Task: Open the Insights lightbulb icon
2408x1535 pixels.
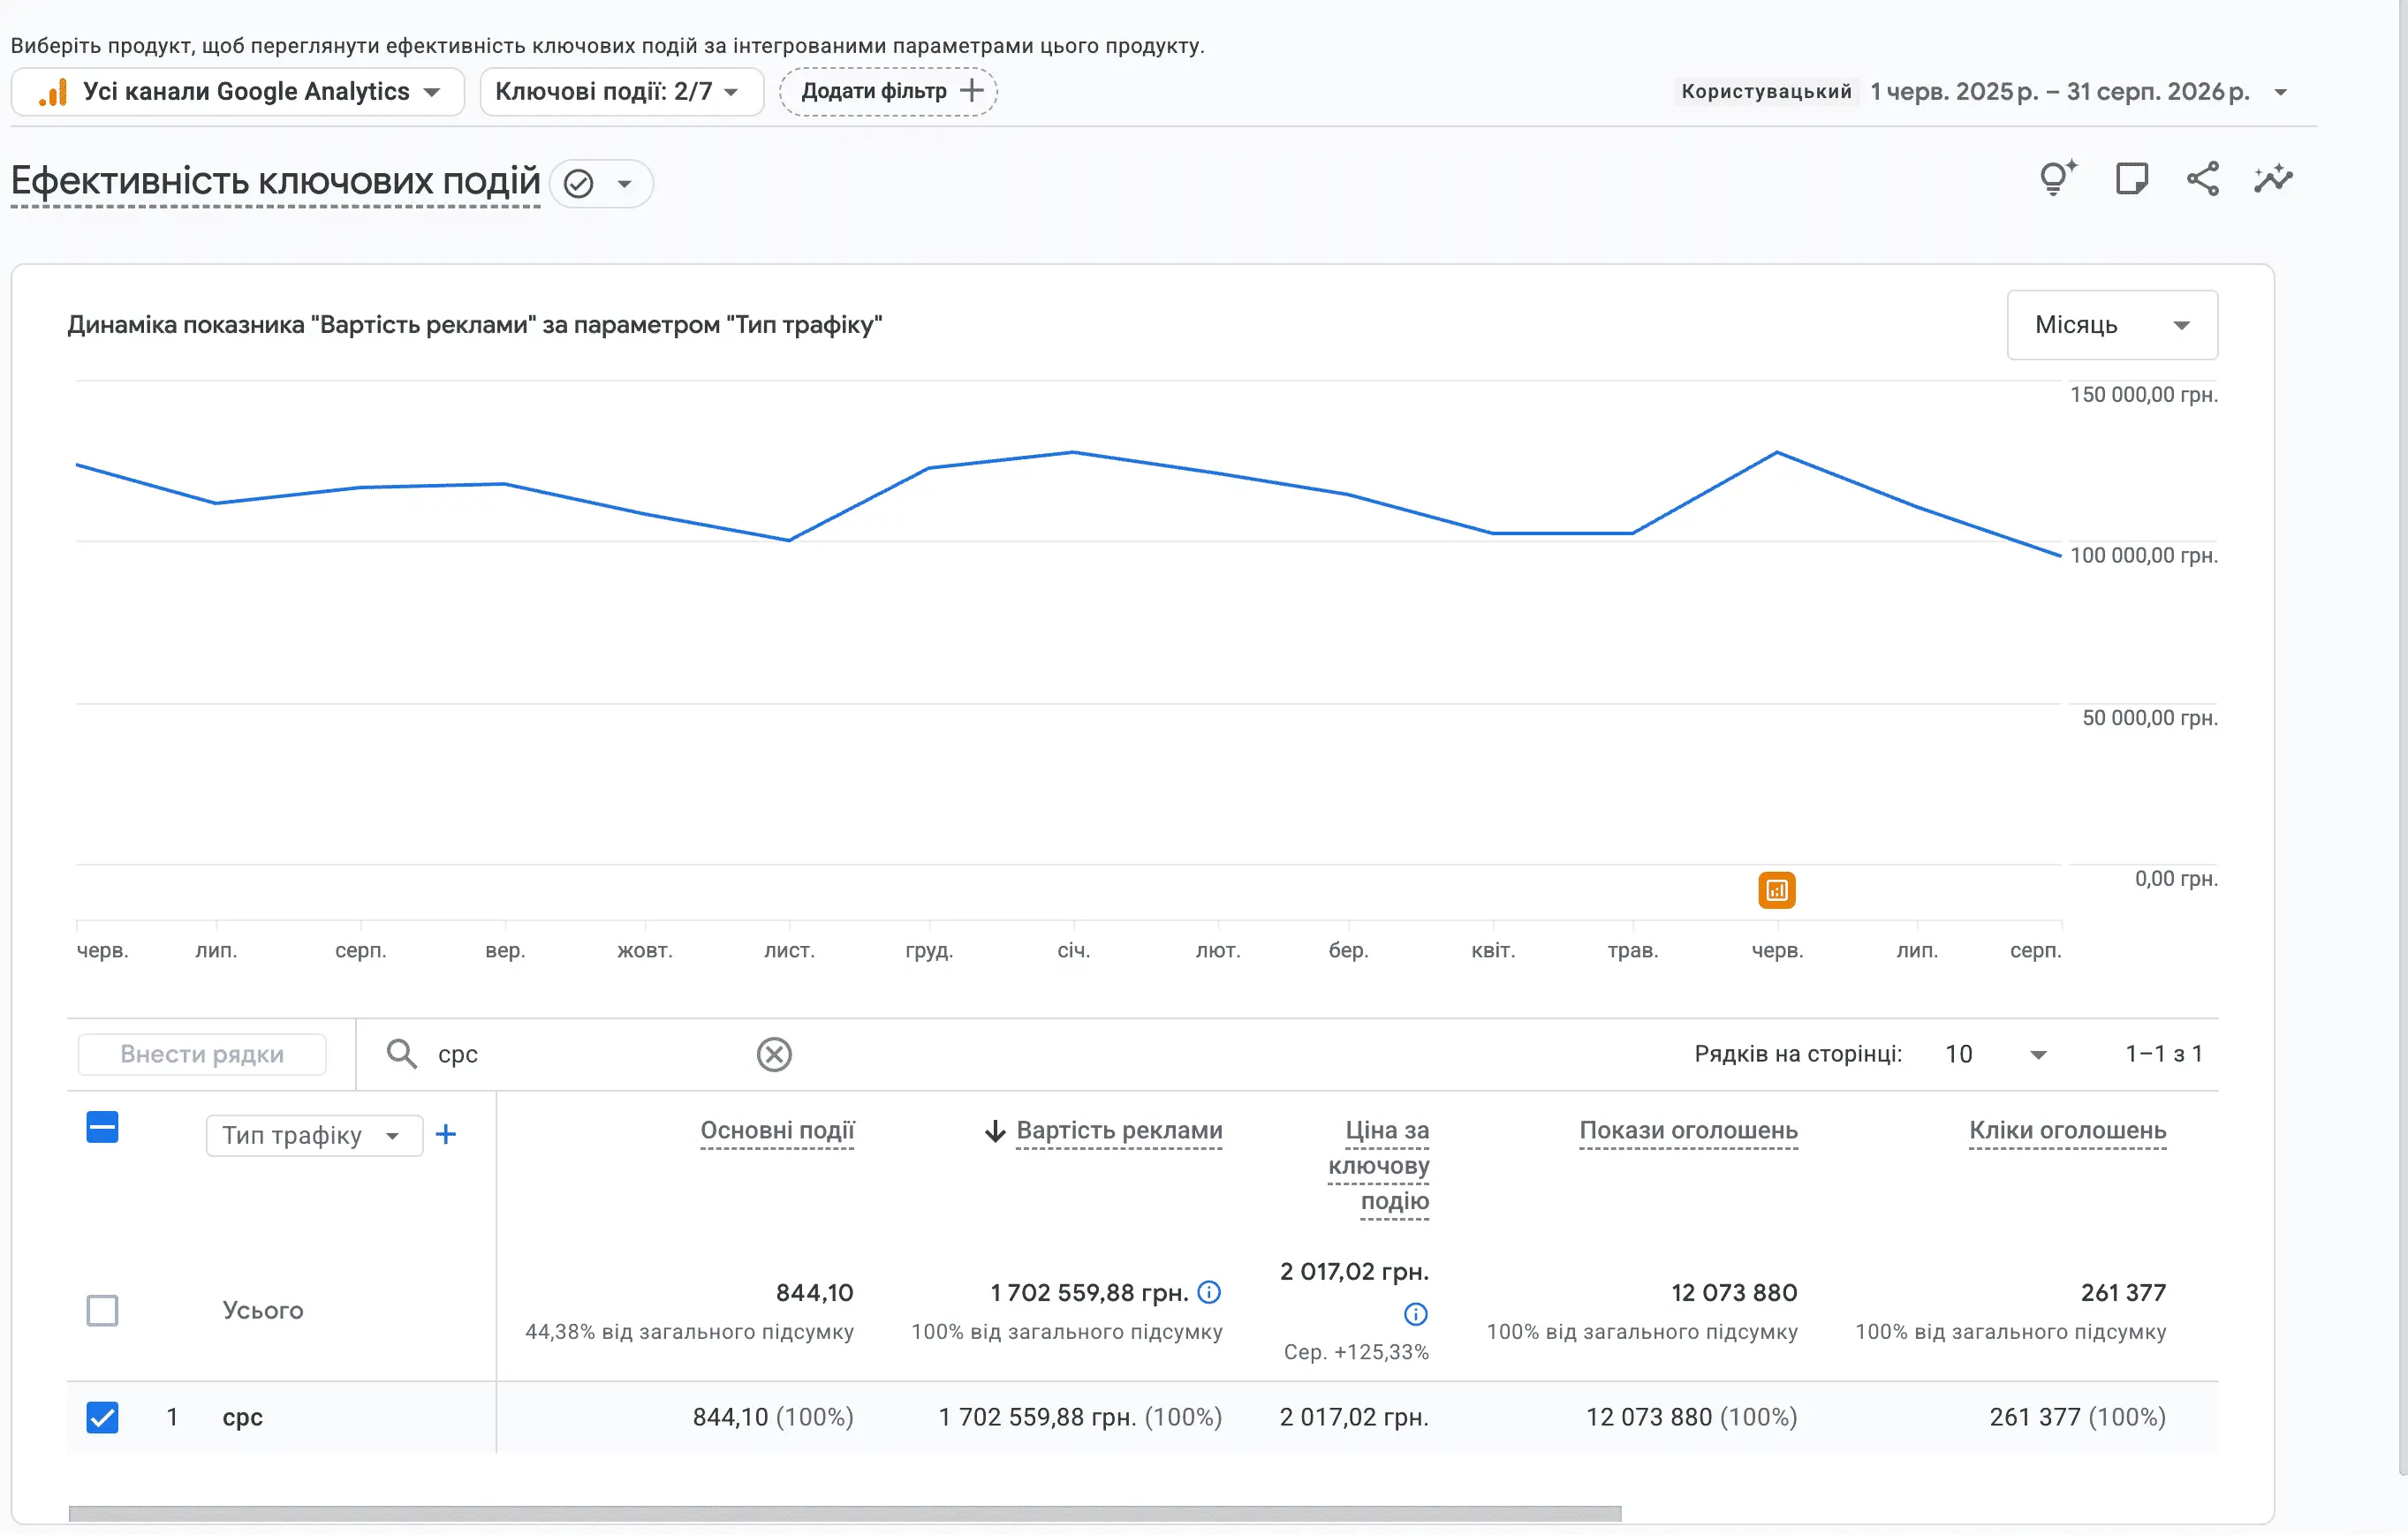Action: click(2058, 179)
